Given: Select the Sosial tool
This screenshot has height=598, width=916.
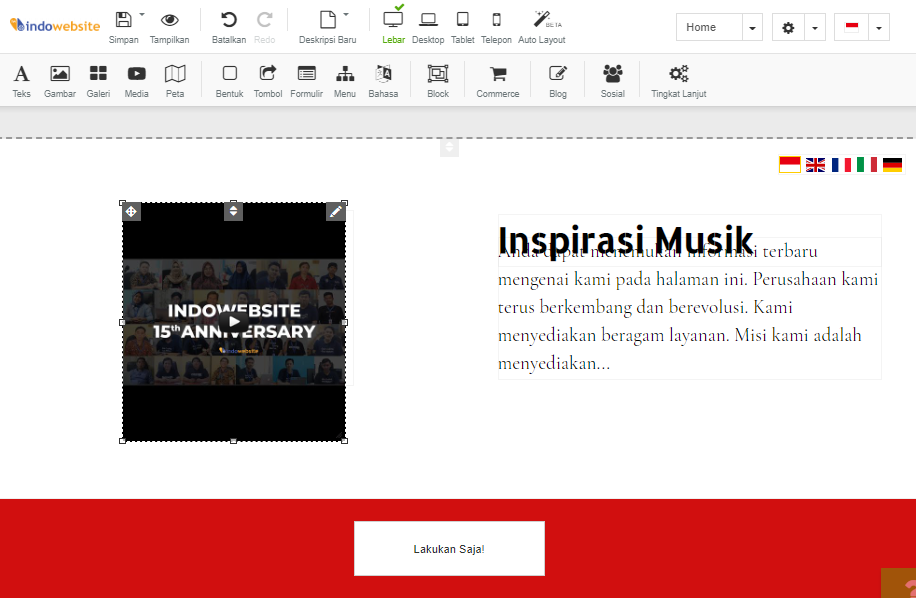Looking at the screenshot, I should coord(612,79).
